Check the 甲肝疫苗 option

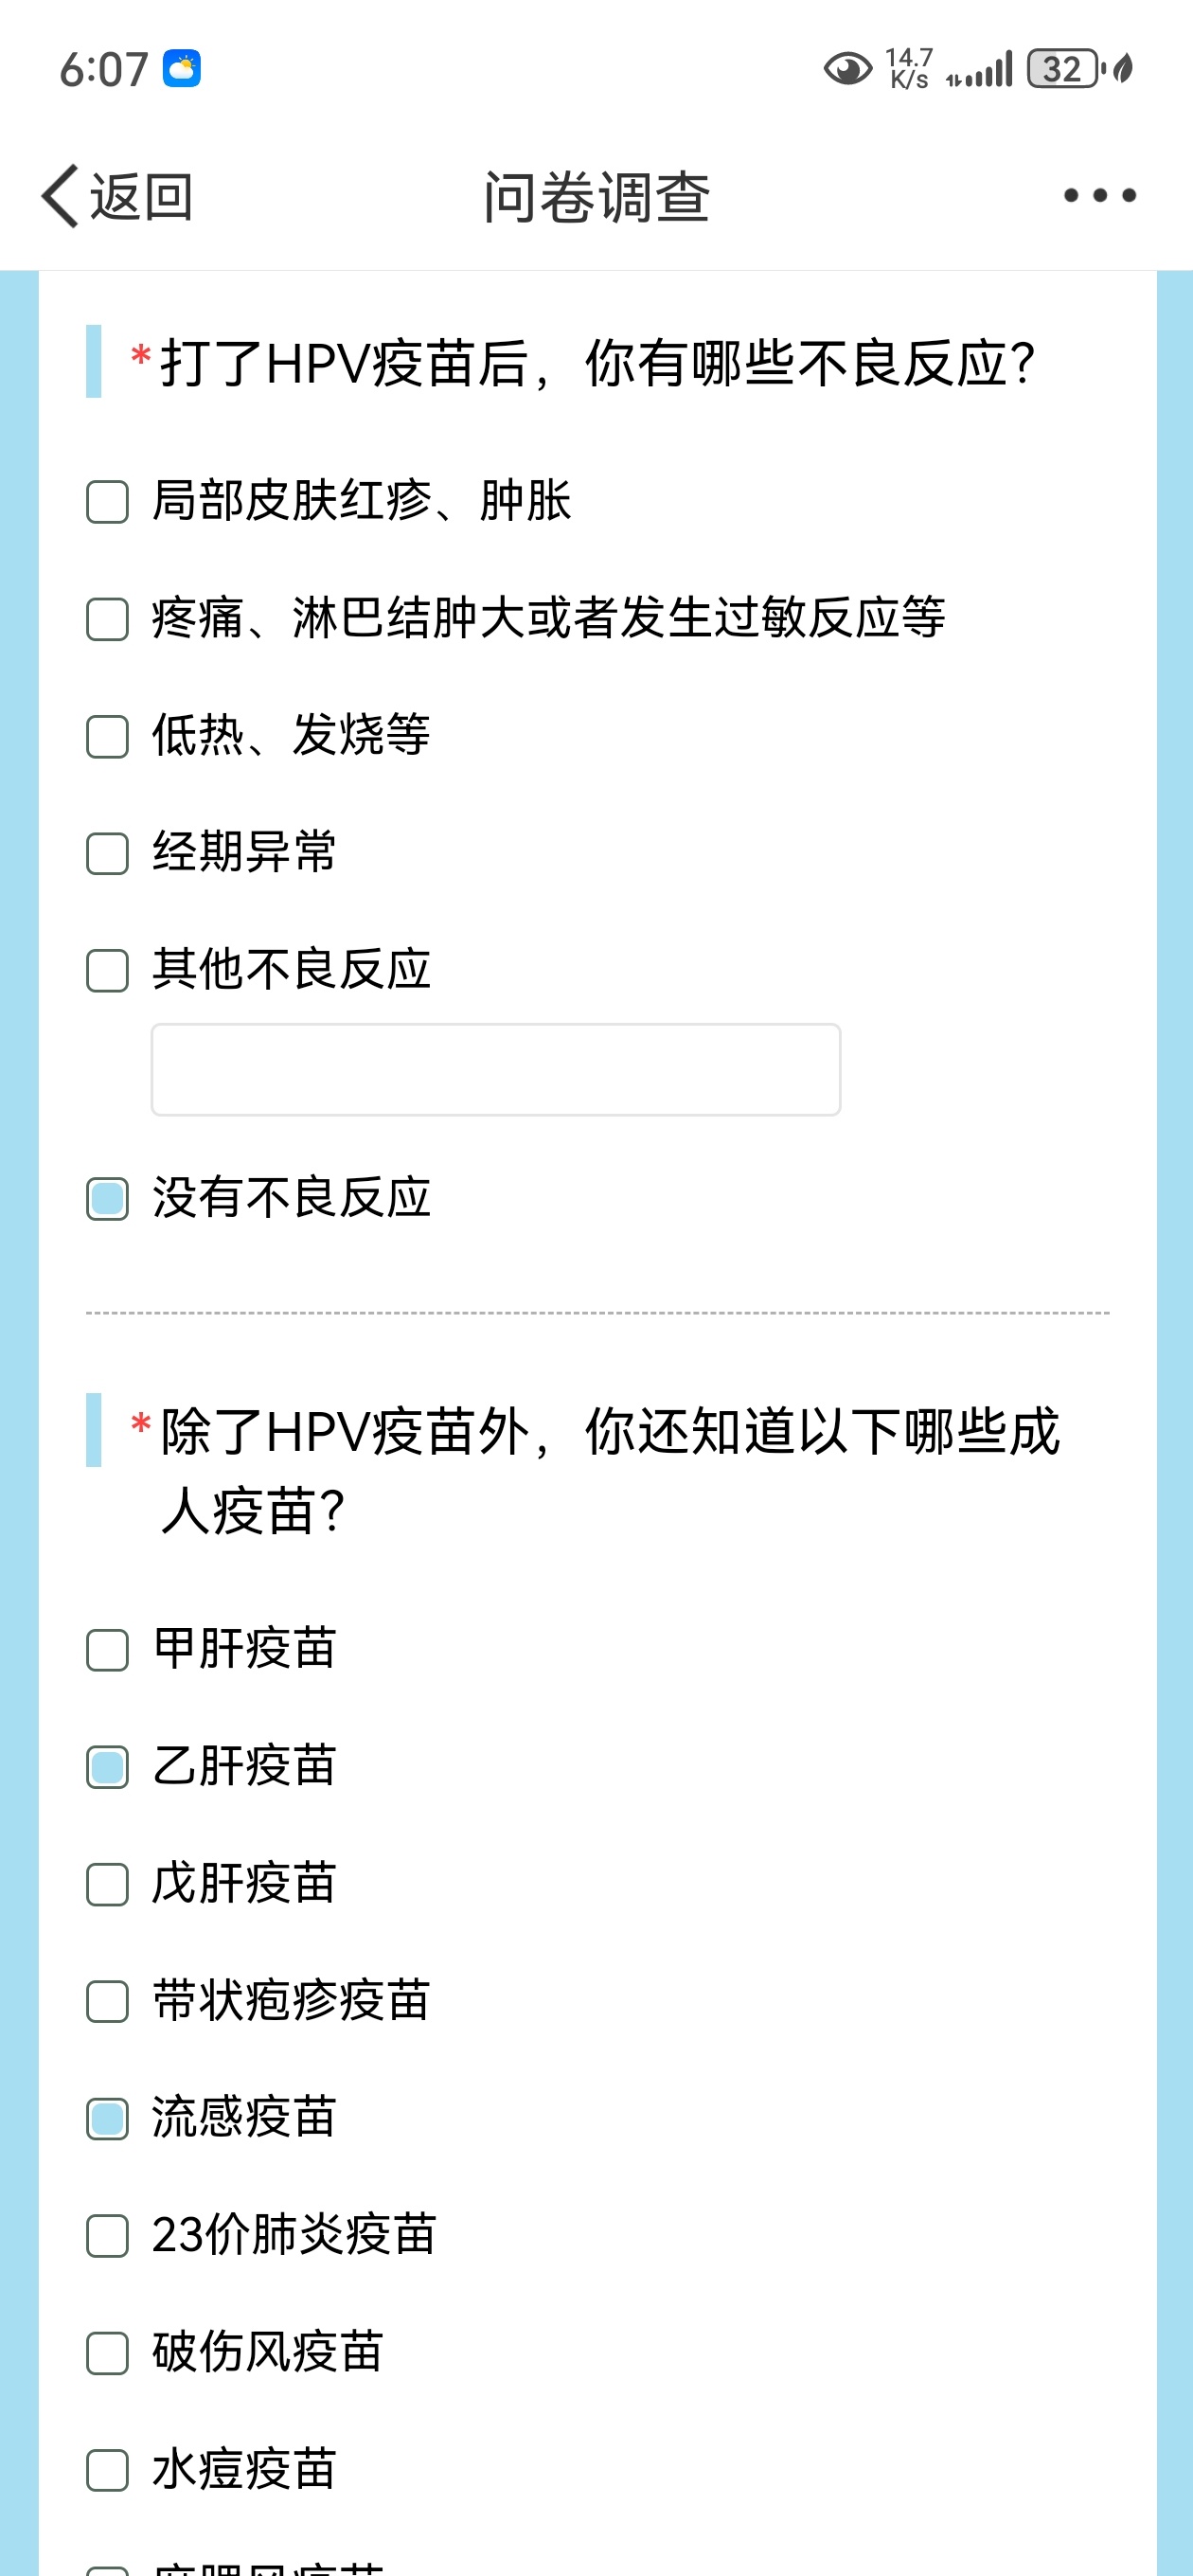pyautogui.click(x=107, y=1650)
